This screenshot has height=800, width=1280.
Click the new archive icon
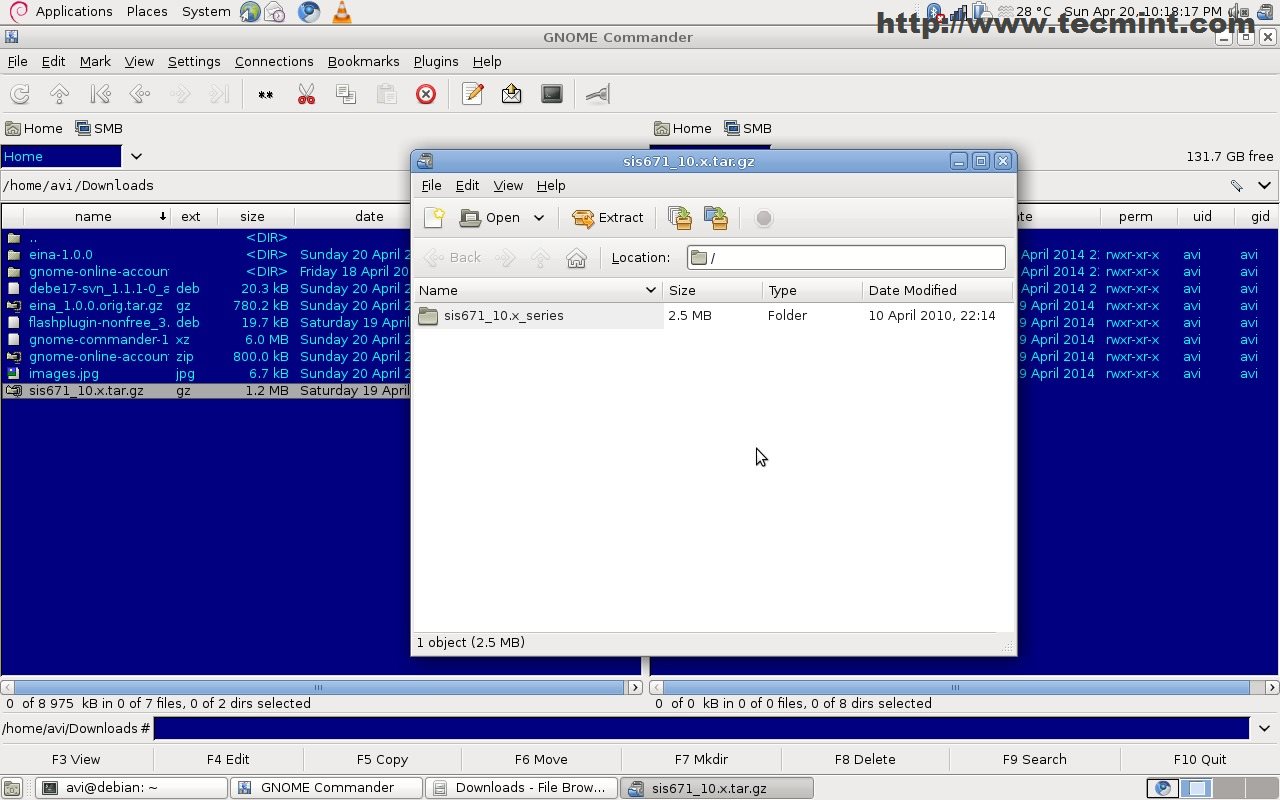434,218
